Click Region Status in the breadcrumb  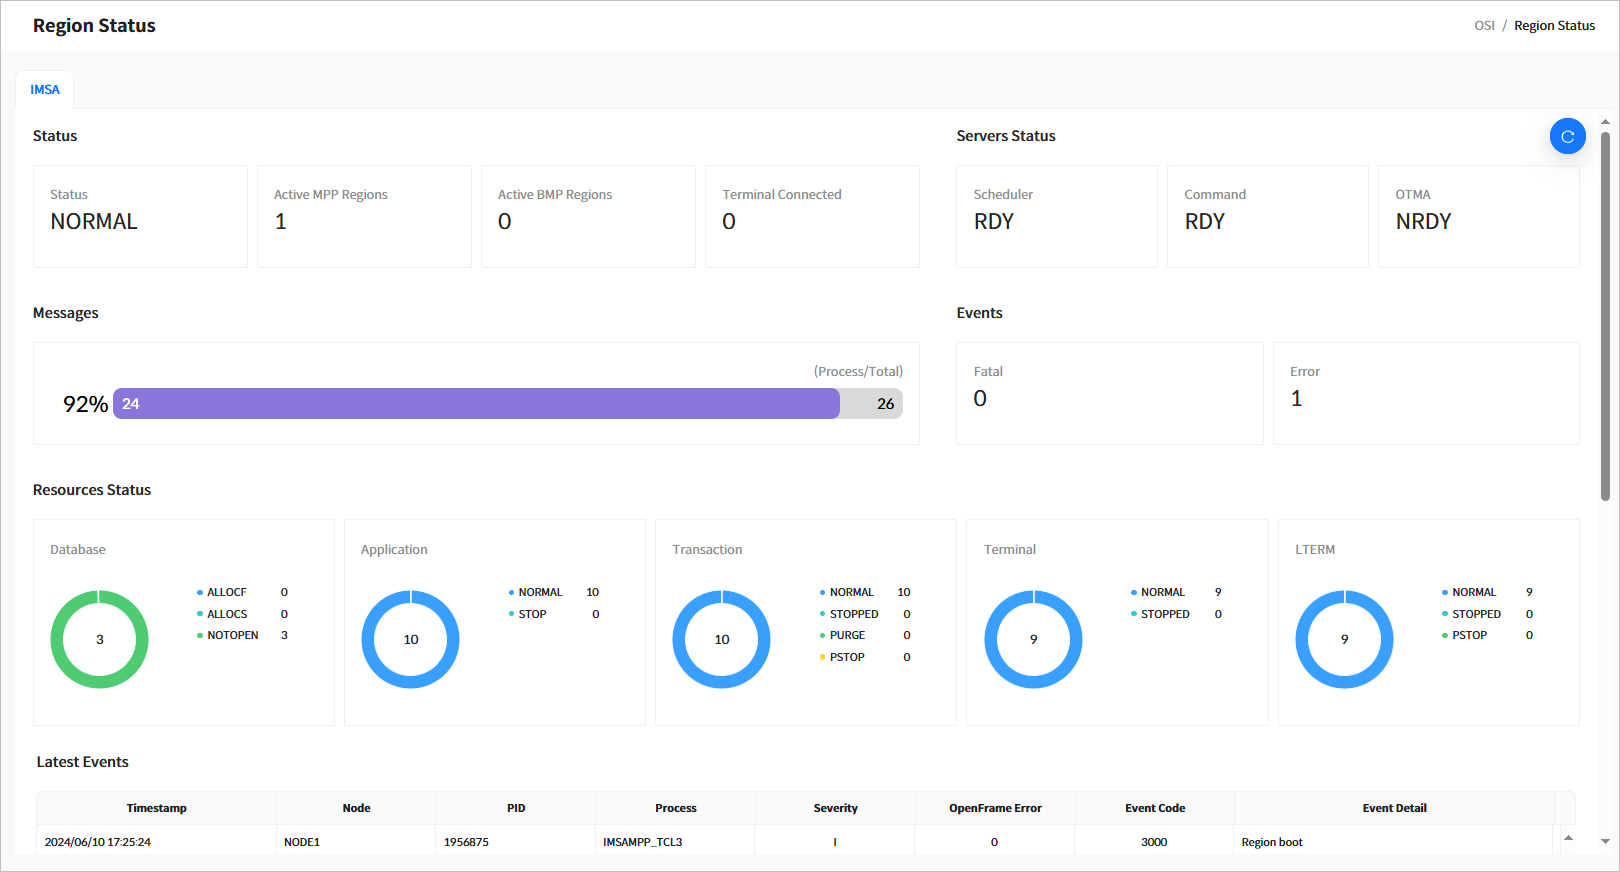(x=1554, y=26)
